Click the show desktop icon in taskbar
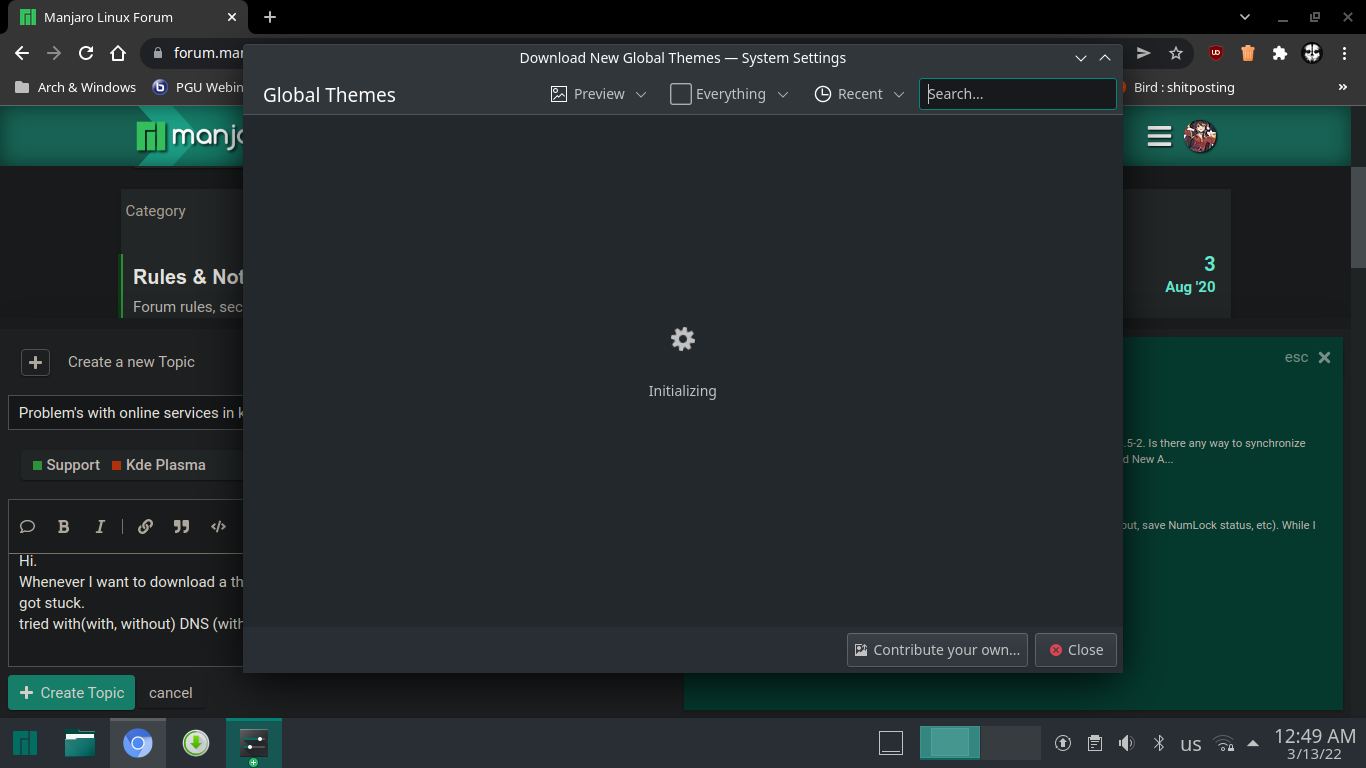 891,743
